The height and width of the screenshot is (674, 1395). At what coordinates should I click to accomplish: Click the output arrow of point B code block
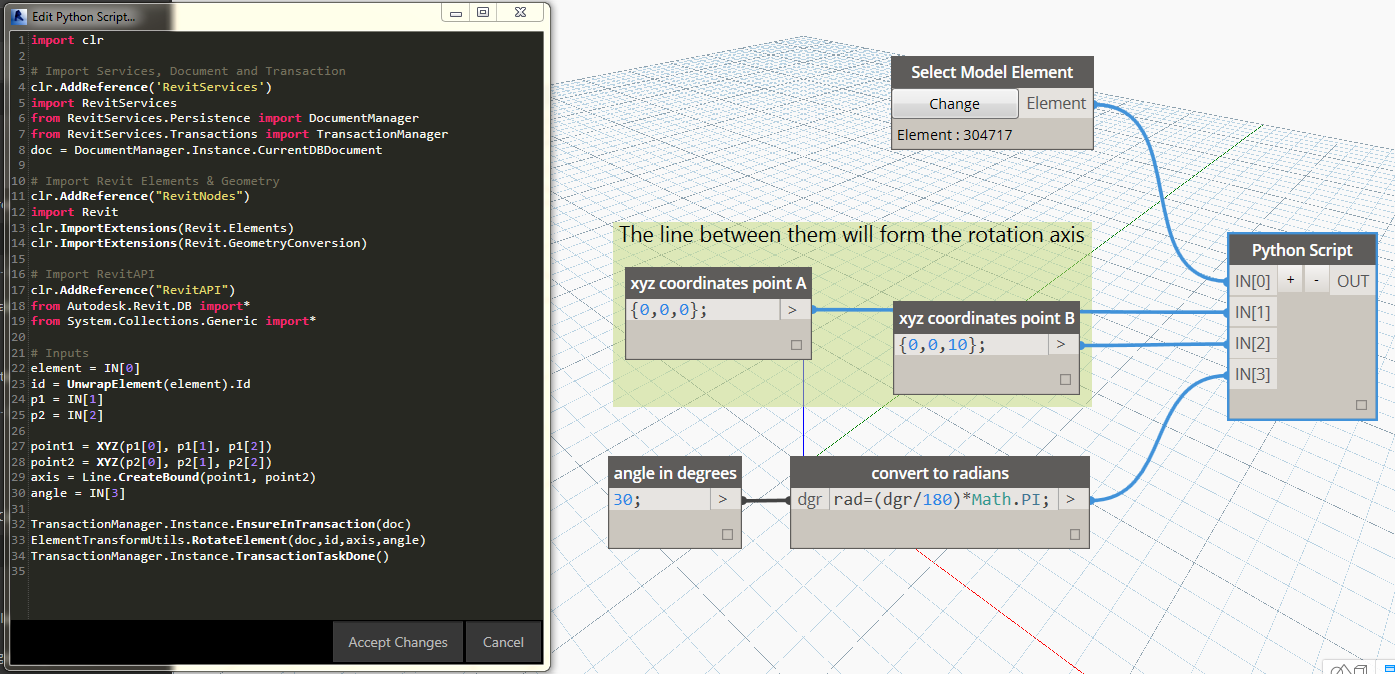coord(1061,345)
